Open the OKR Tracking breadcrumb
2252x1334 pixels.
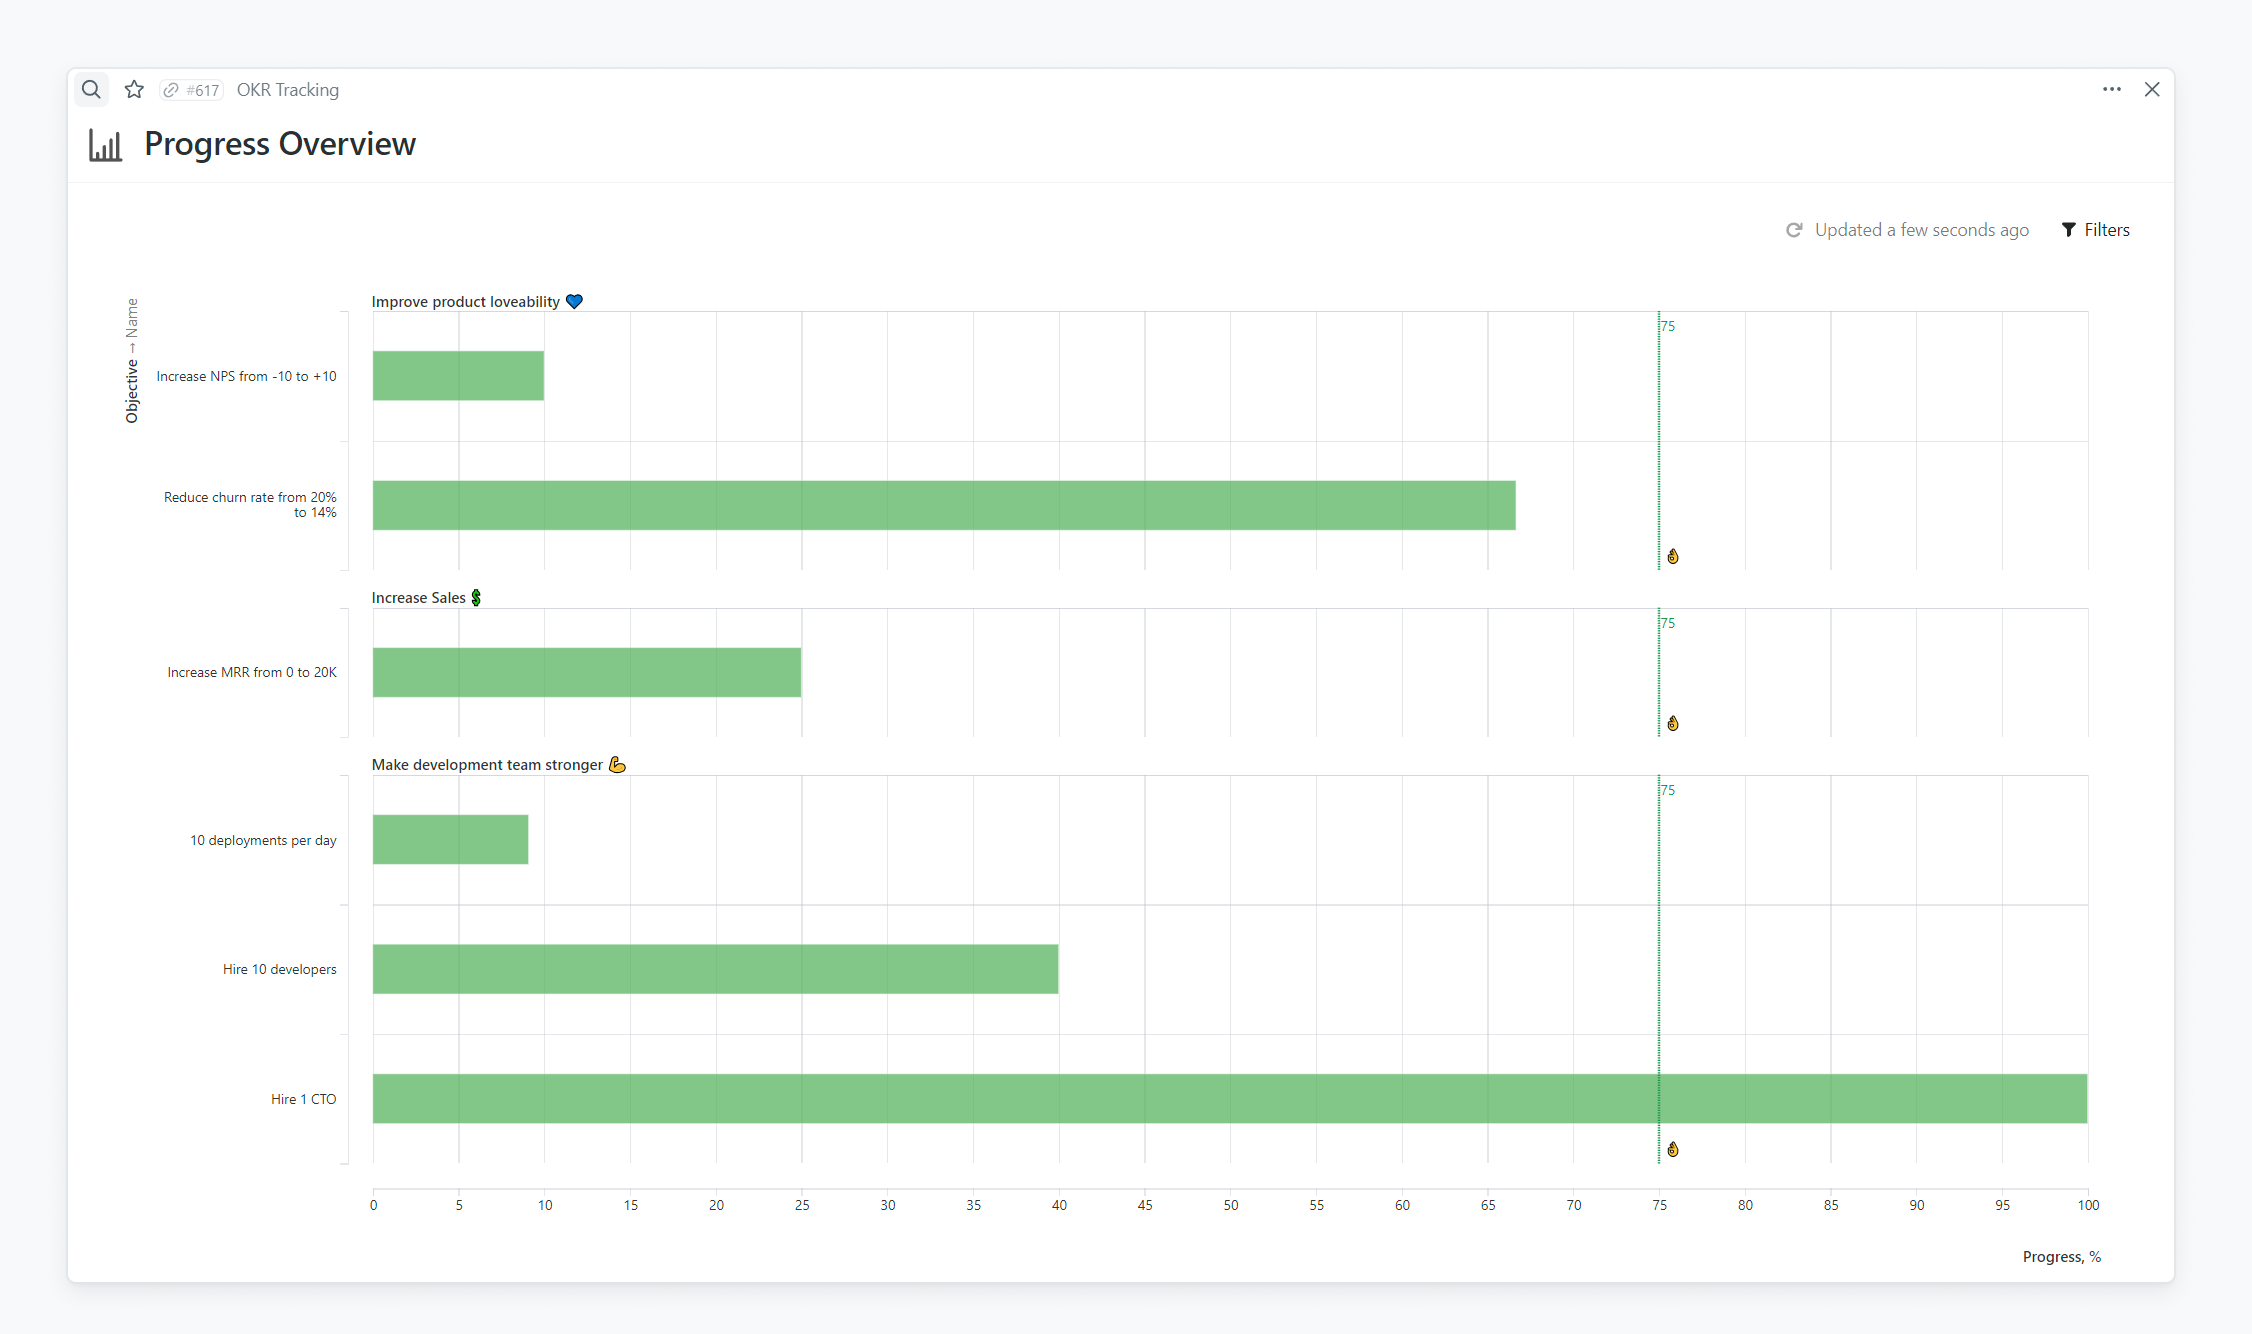[288, 90]
